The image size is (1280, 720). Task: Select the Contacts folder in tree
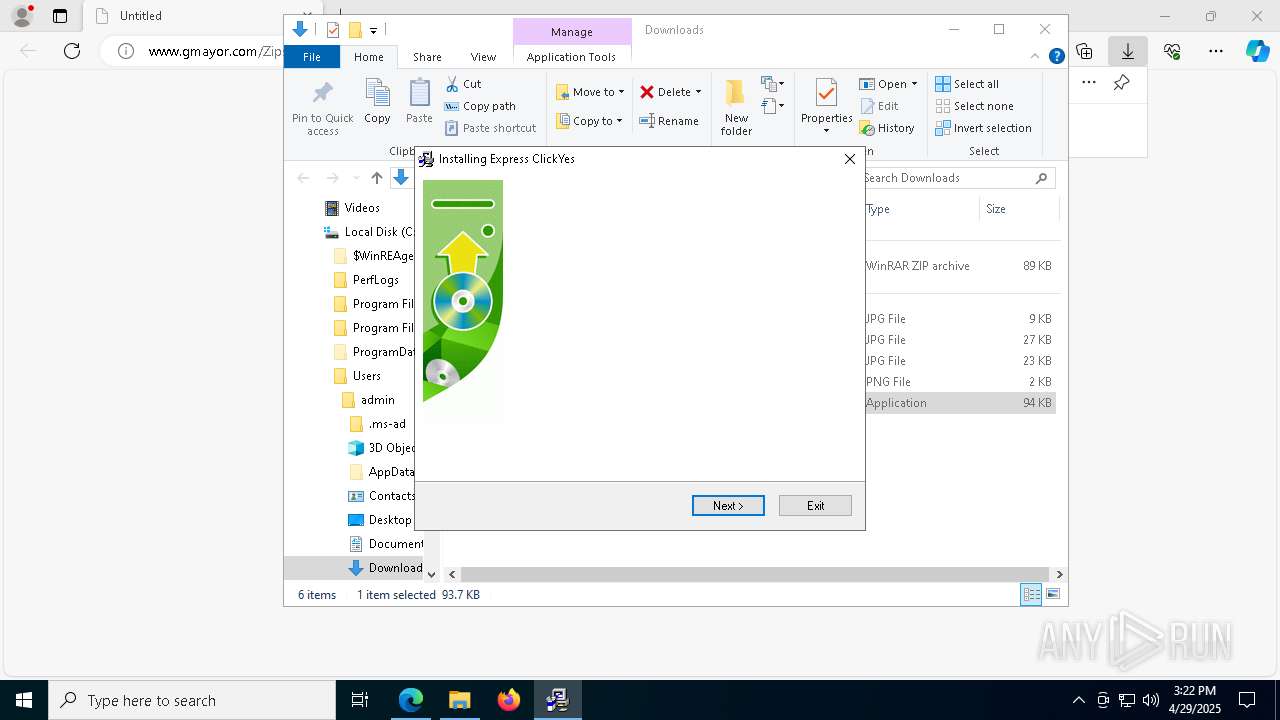381,496
